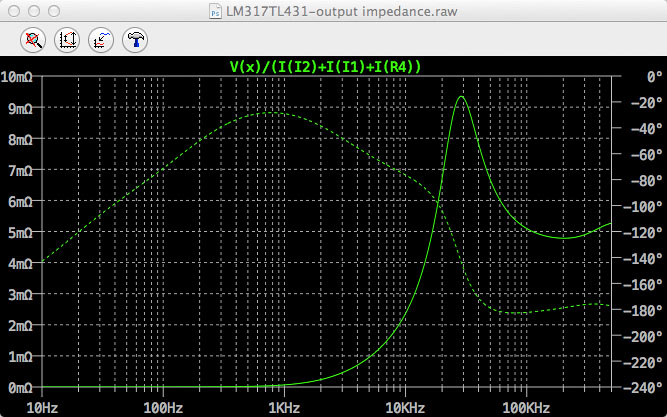Close the waveform window with the close button

coord(14,11)
